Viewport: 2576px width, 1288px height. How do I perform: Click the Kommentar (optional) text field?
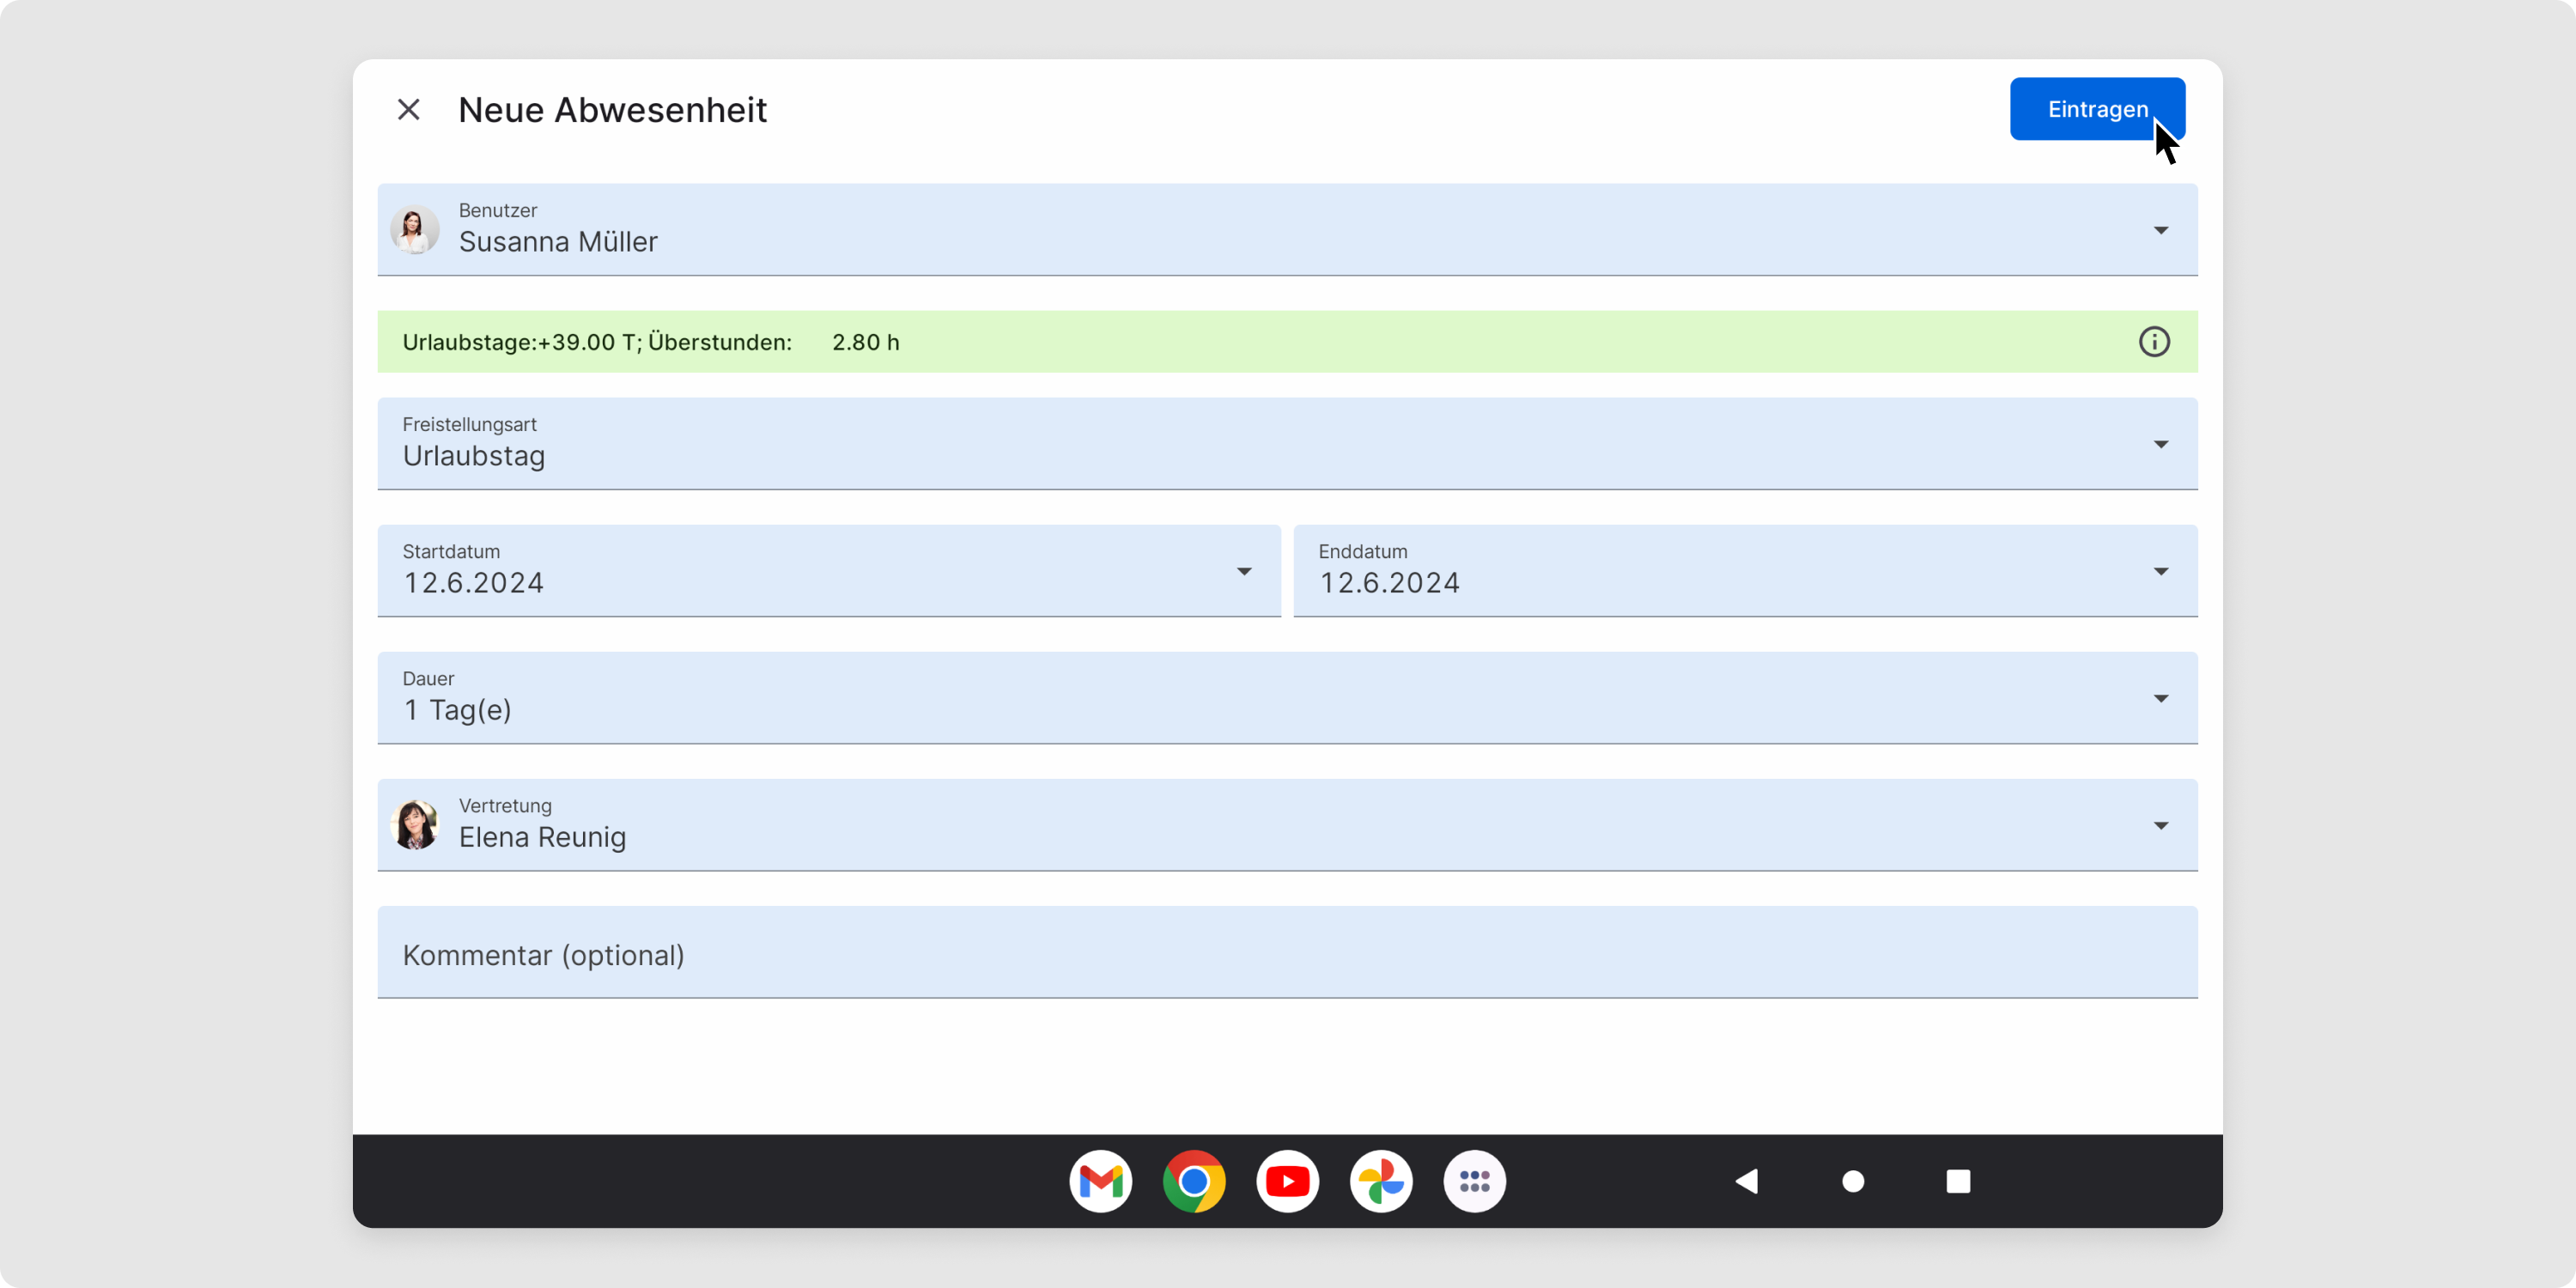tap(1287, 953)
